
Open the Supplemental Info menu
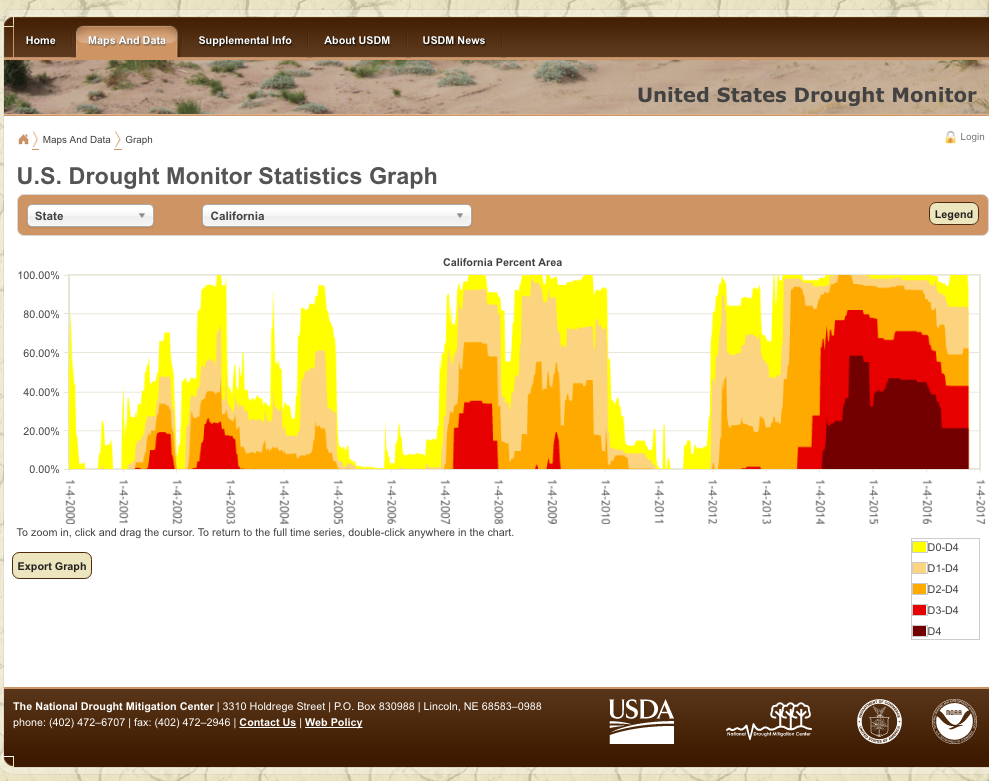pos(245,41)
